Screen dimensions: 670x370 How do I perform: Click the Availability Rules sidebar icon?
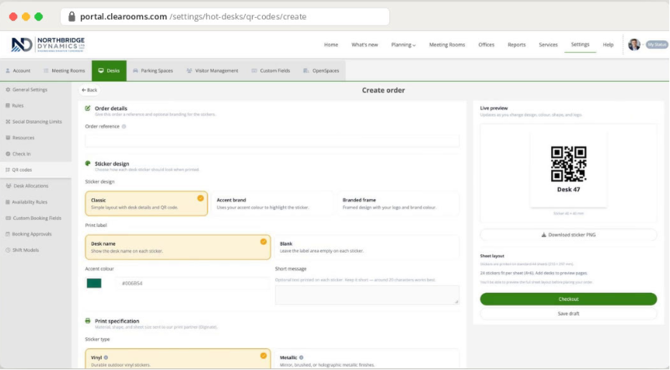[8, 202]
